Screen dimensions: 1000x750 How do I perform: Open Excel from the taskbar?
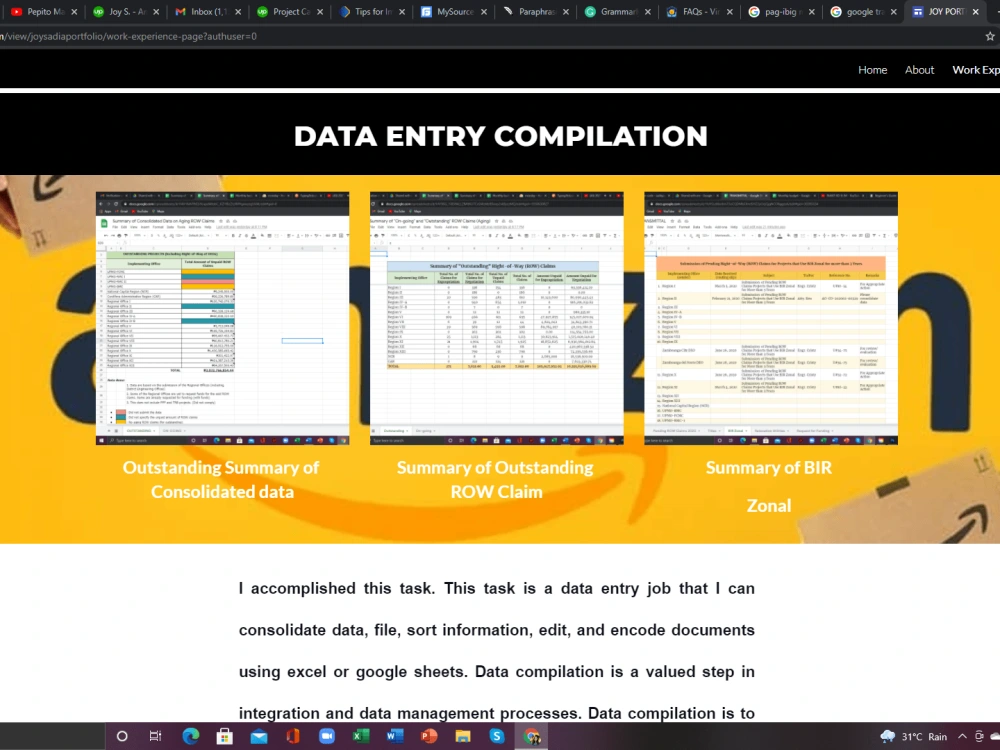point(361,737)
